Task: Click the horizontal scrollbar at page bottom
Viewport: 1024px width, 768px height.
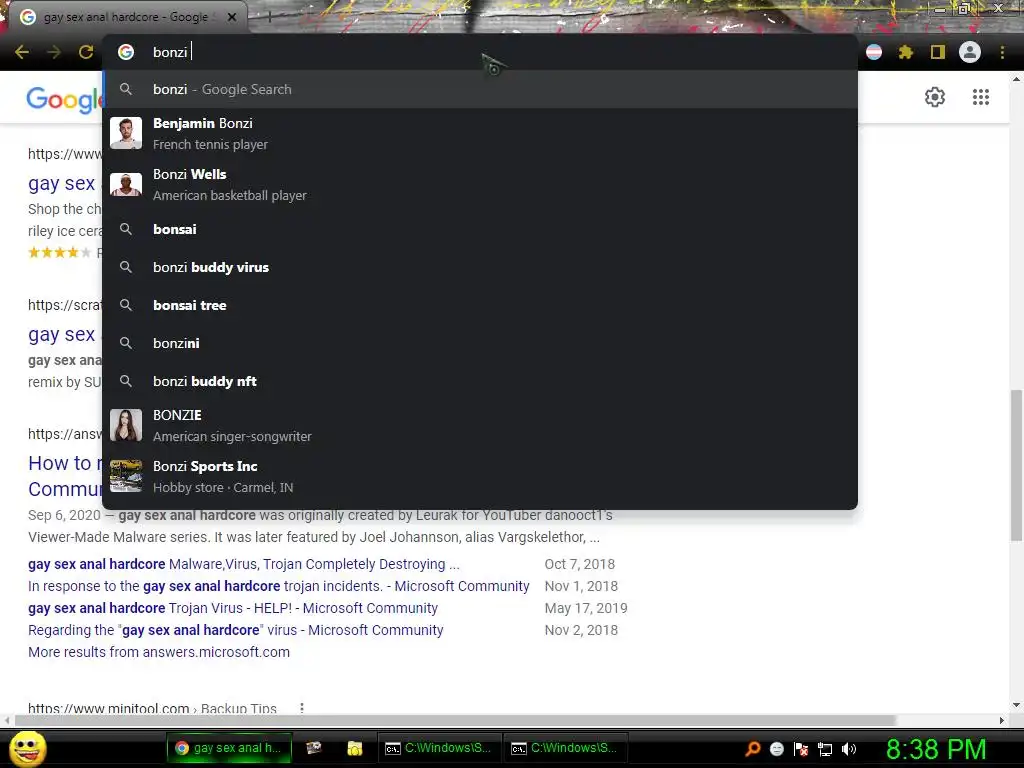Action: click(x=455, y=720)
